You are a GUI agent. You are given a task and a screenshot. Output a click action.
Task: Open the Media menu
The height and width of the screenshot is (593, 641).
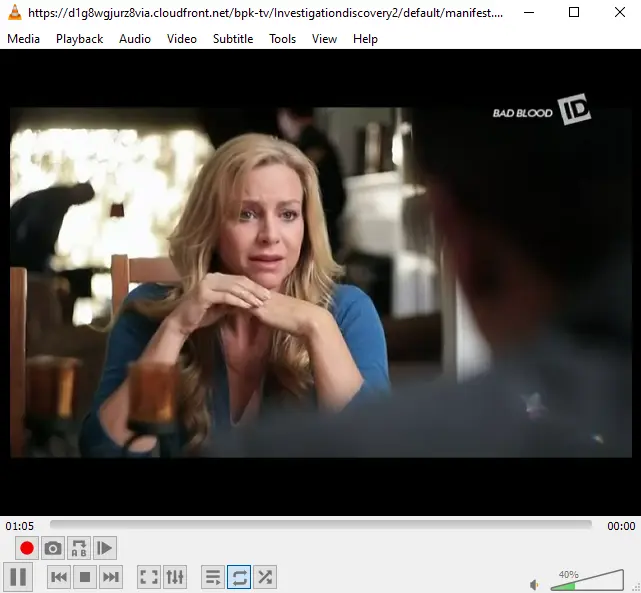click(x=24, y=39)
